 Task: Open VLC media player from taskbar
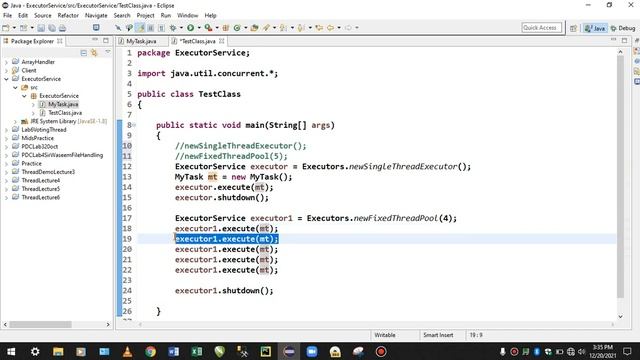coord(127,351)
